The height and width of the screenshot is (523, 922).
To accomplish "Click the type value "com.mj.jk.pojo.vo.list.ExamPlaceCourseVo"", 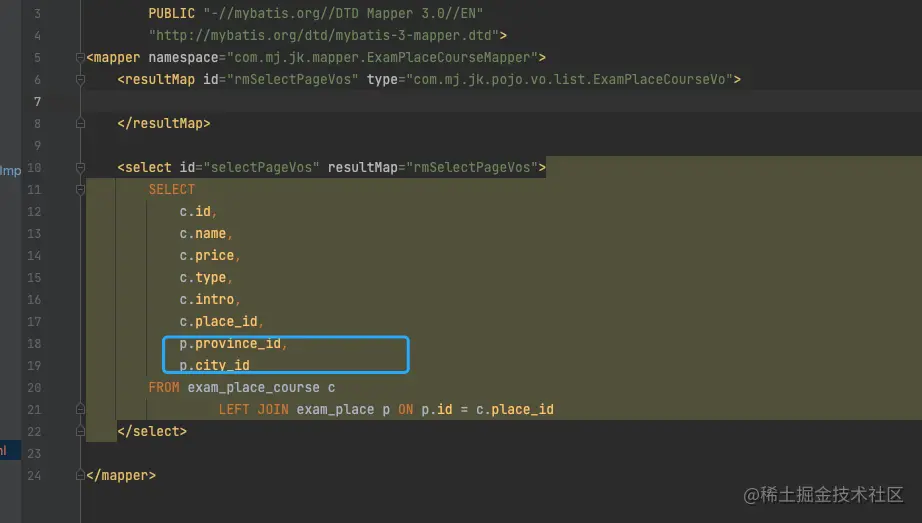I will [570, 79].
